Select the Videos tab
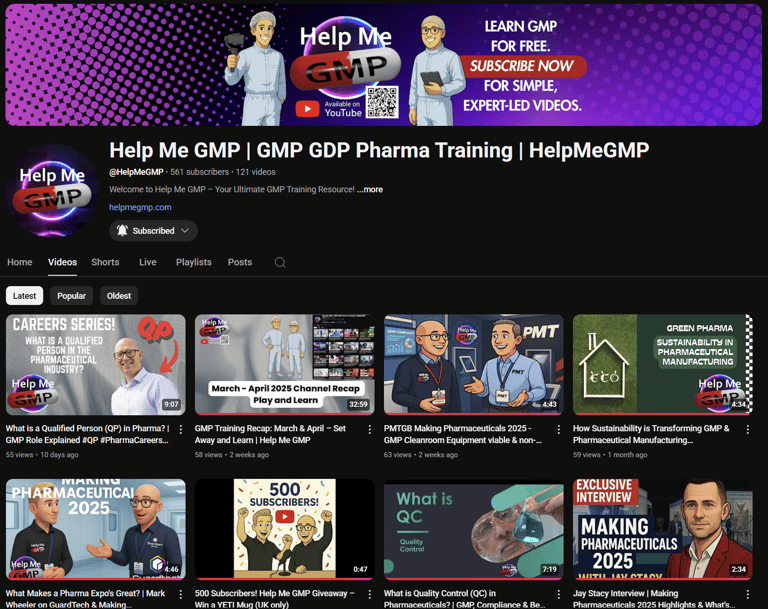The height and width of the screenshot is (609, 768). (x=62, y=262)
